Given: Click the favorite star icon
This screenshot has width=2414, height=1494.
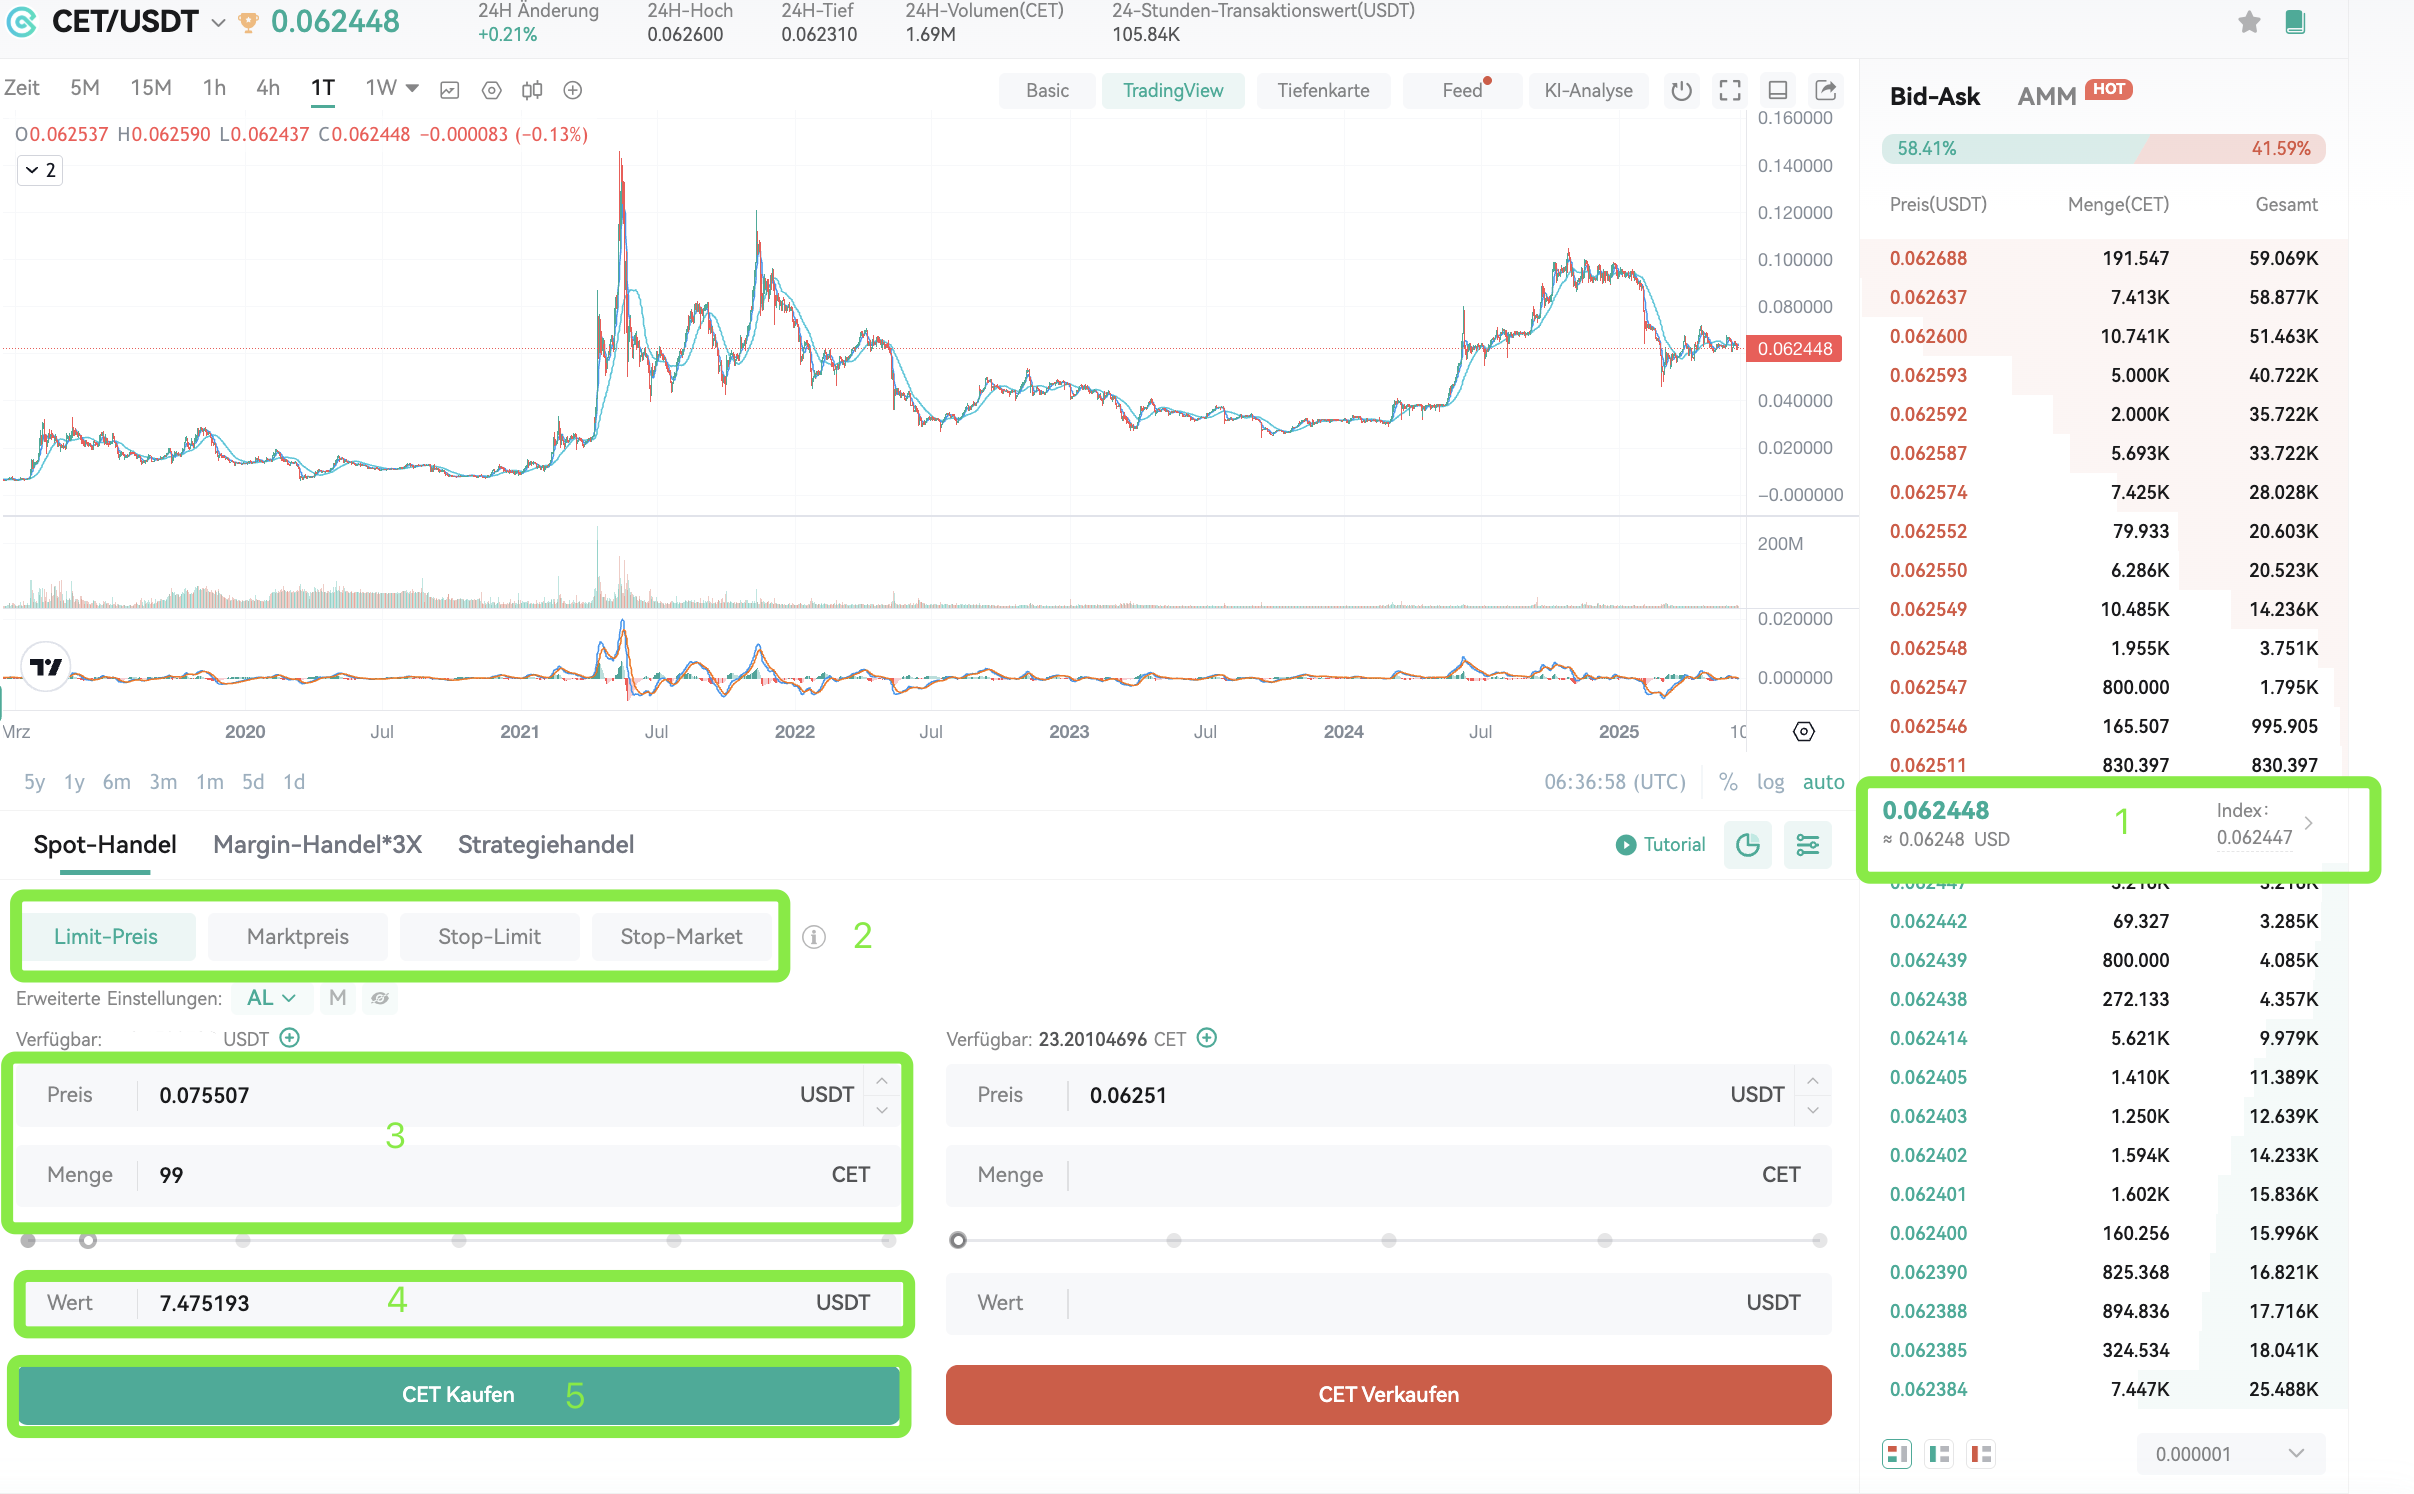Looking at the screenshot, I should tap(2249, 22).
